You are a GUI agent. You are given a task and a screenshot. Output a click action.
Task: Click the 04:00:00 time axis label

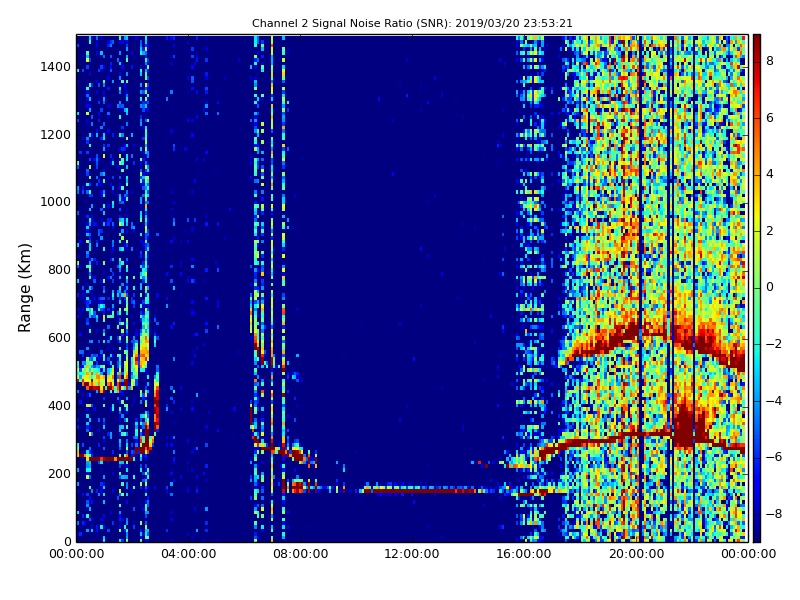(x=189, y=554)
